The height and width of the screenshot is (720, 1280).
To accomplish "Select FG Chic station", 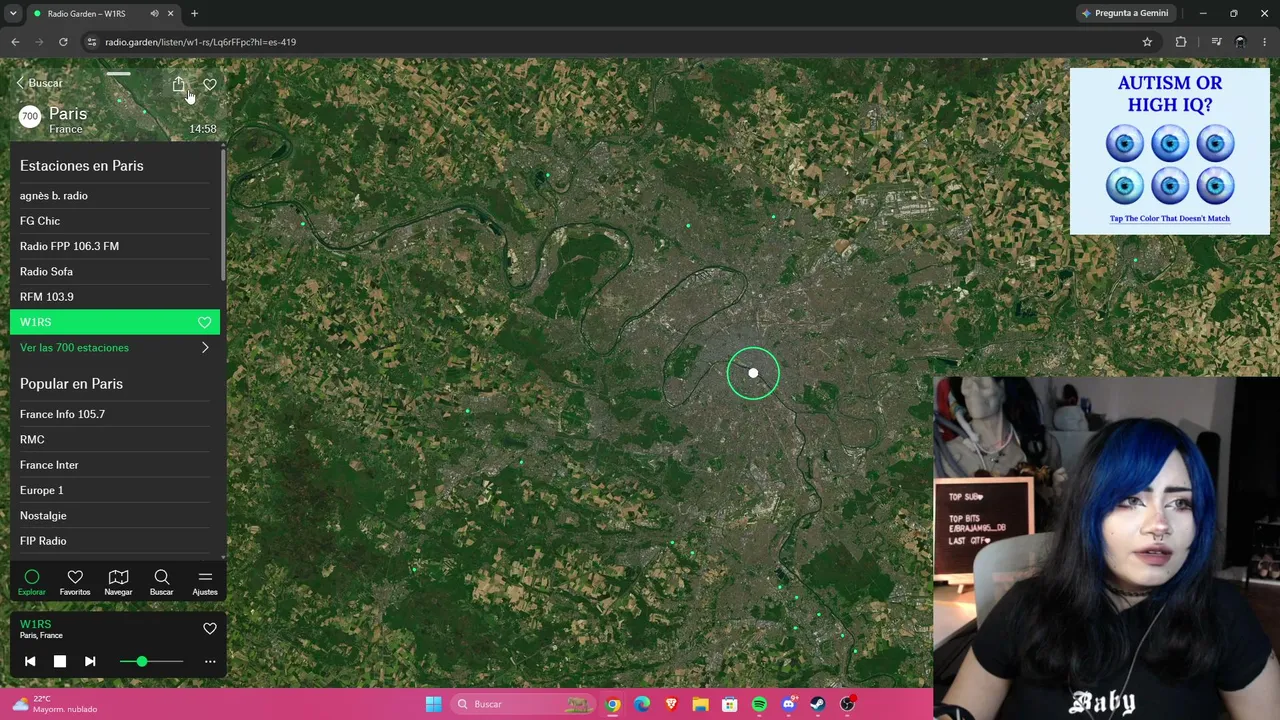I will pos(115,221).
